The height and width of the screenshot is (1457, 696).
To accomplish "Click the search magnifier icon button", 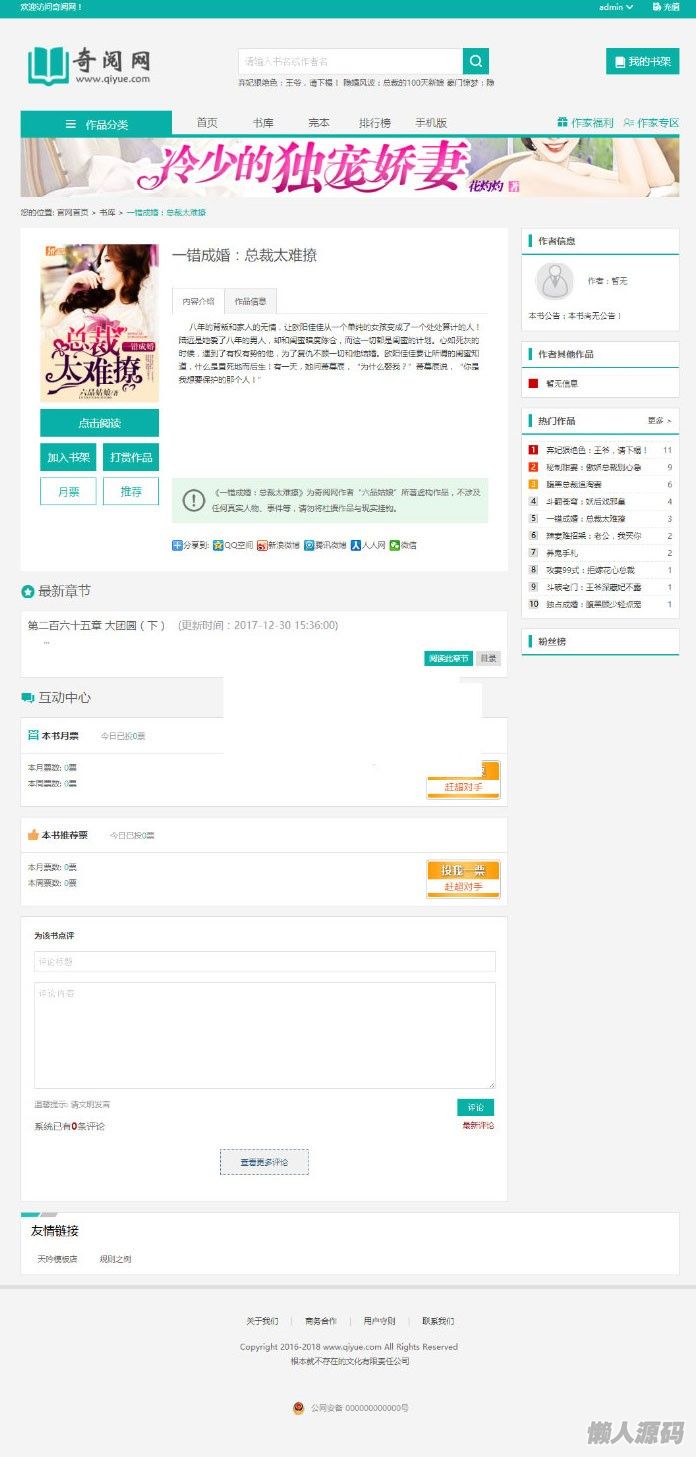I will coord(476,61).
